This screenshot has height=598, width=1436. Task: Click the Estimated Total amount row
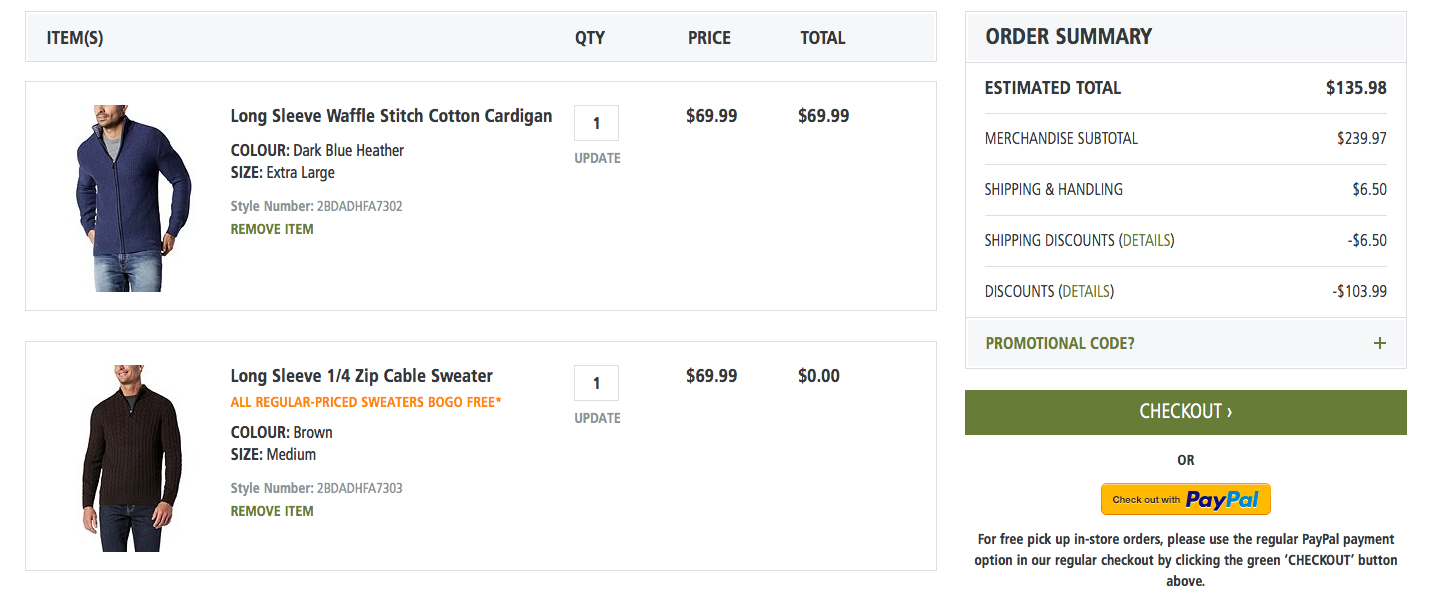click(x=1186, y=88)
